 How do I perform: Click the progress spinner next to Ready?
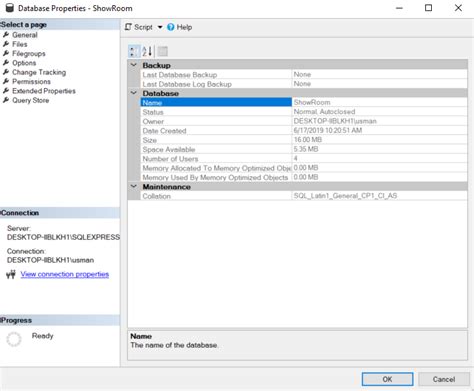14,339
